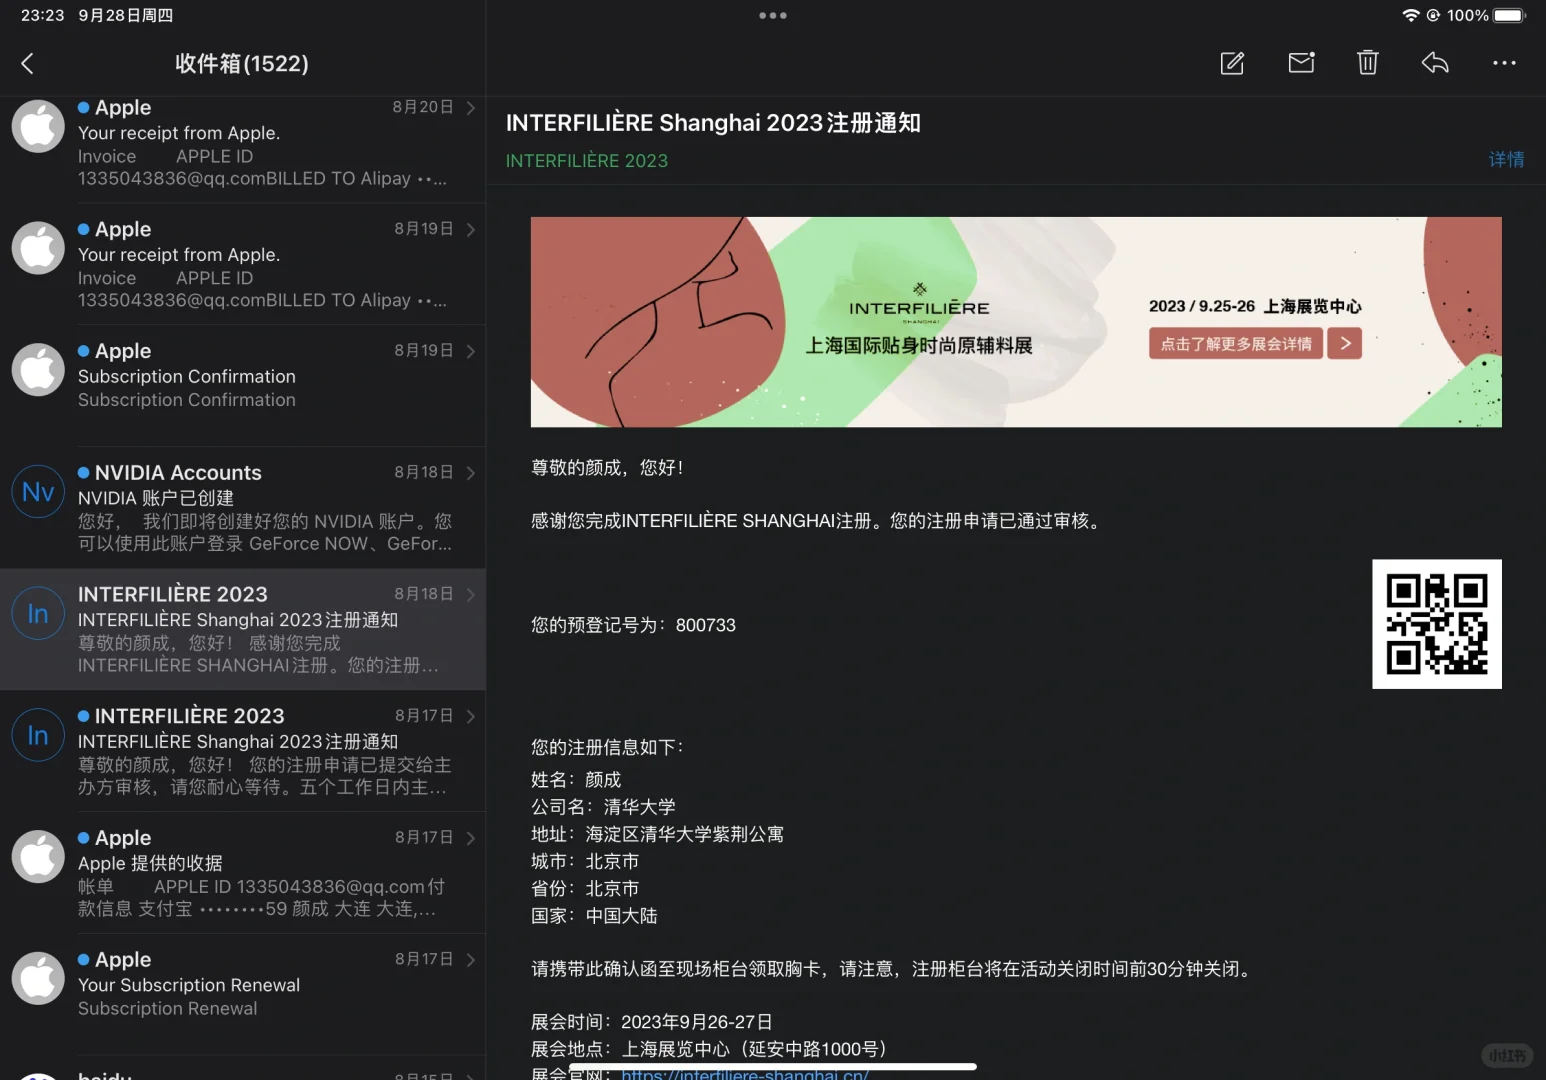Delete the open email using the trash icon
The height and width of the screenshot is (1080, 1546).
coord(1367,63)
